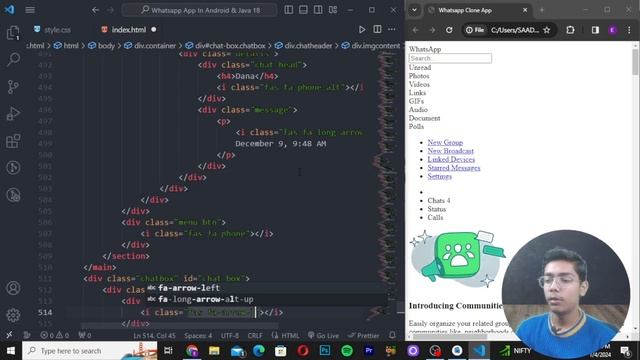
Task: Start Go Live server
Action: coord(323,336)
